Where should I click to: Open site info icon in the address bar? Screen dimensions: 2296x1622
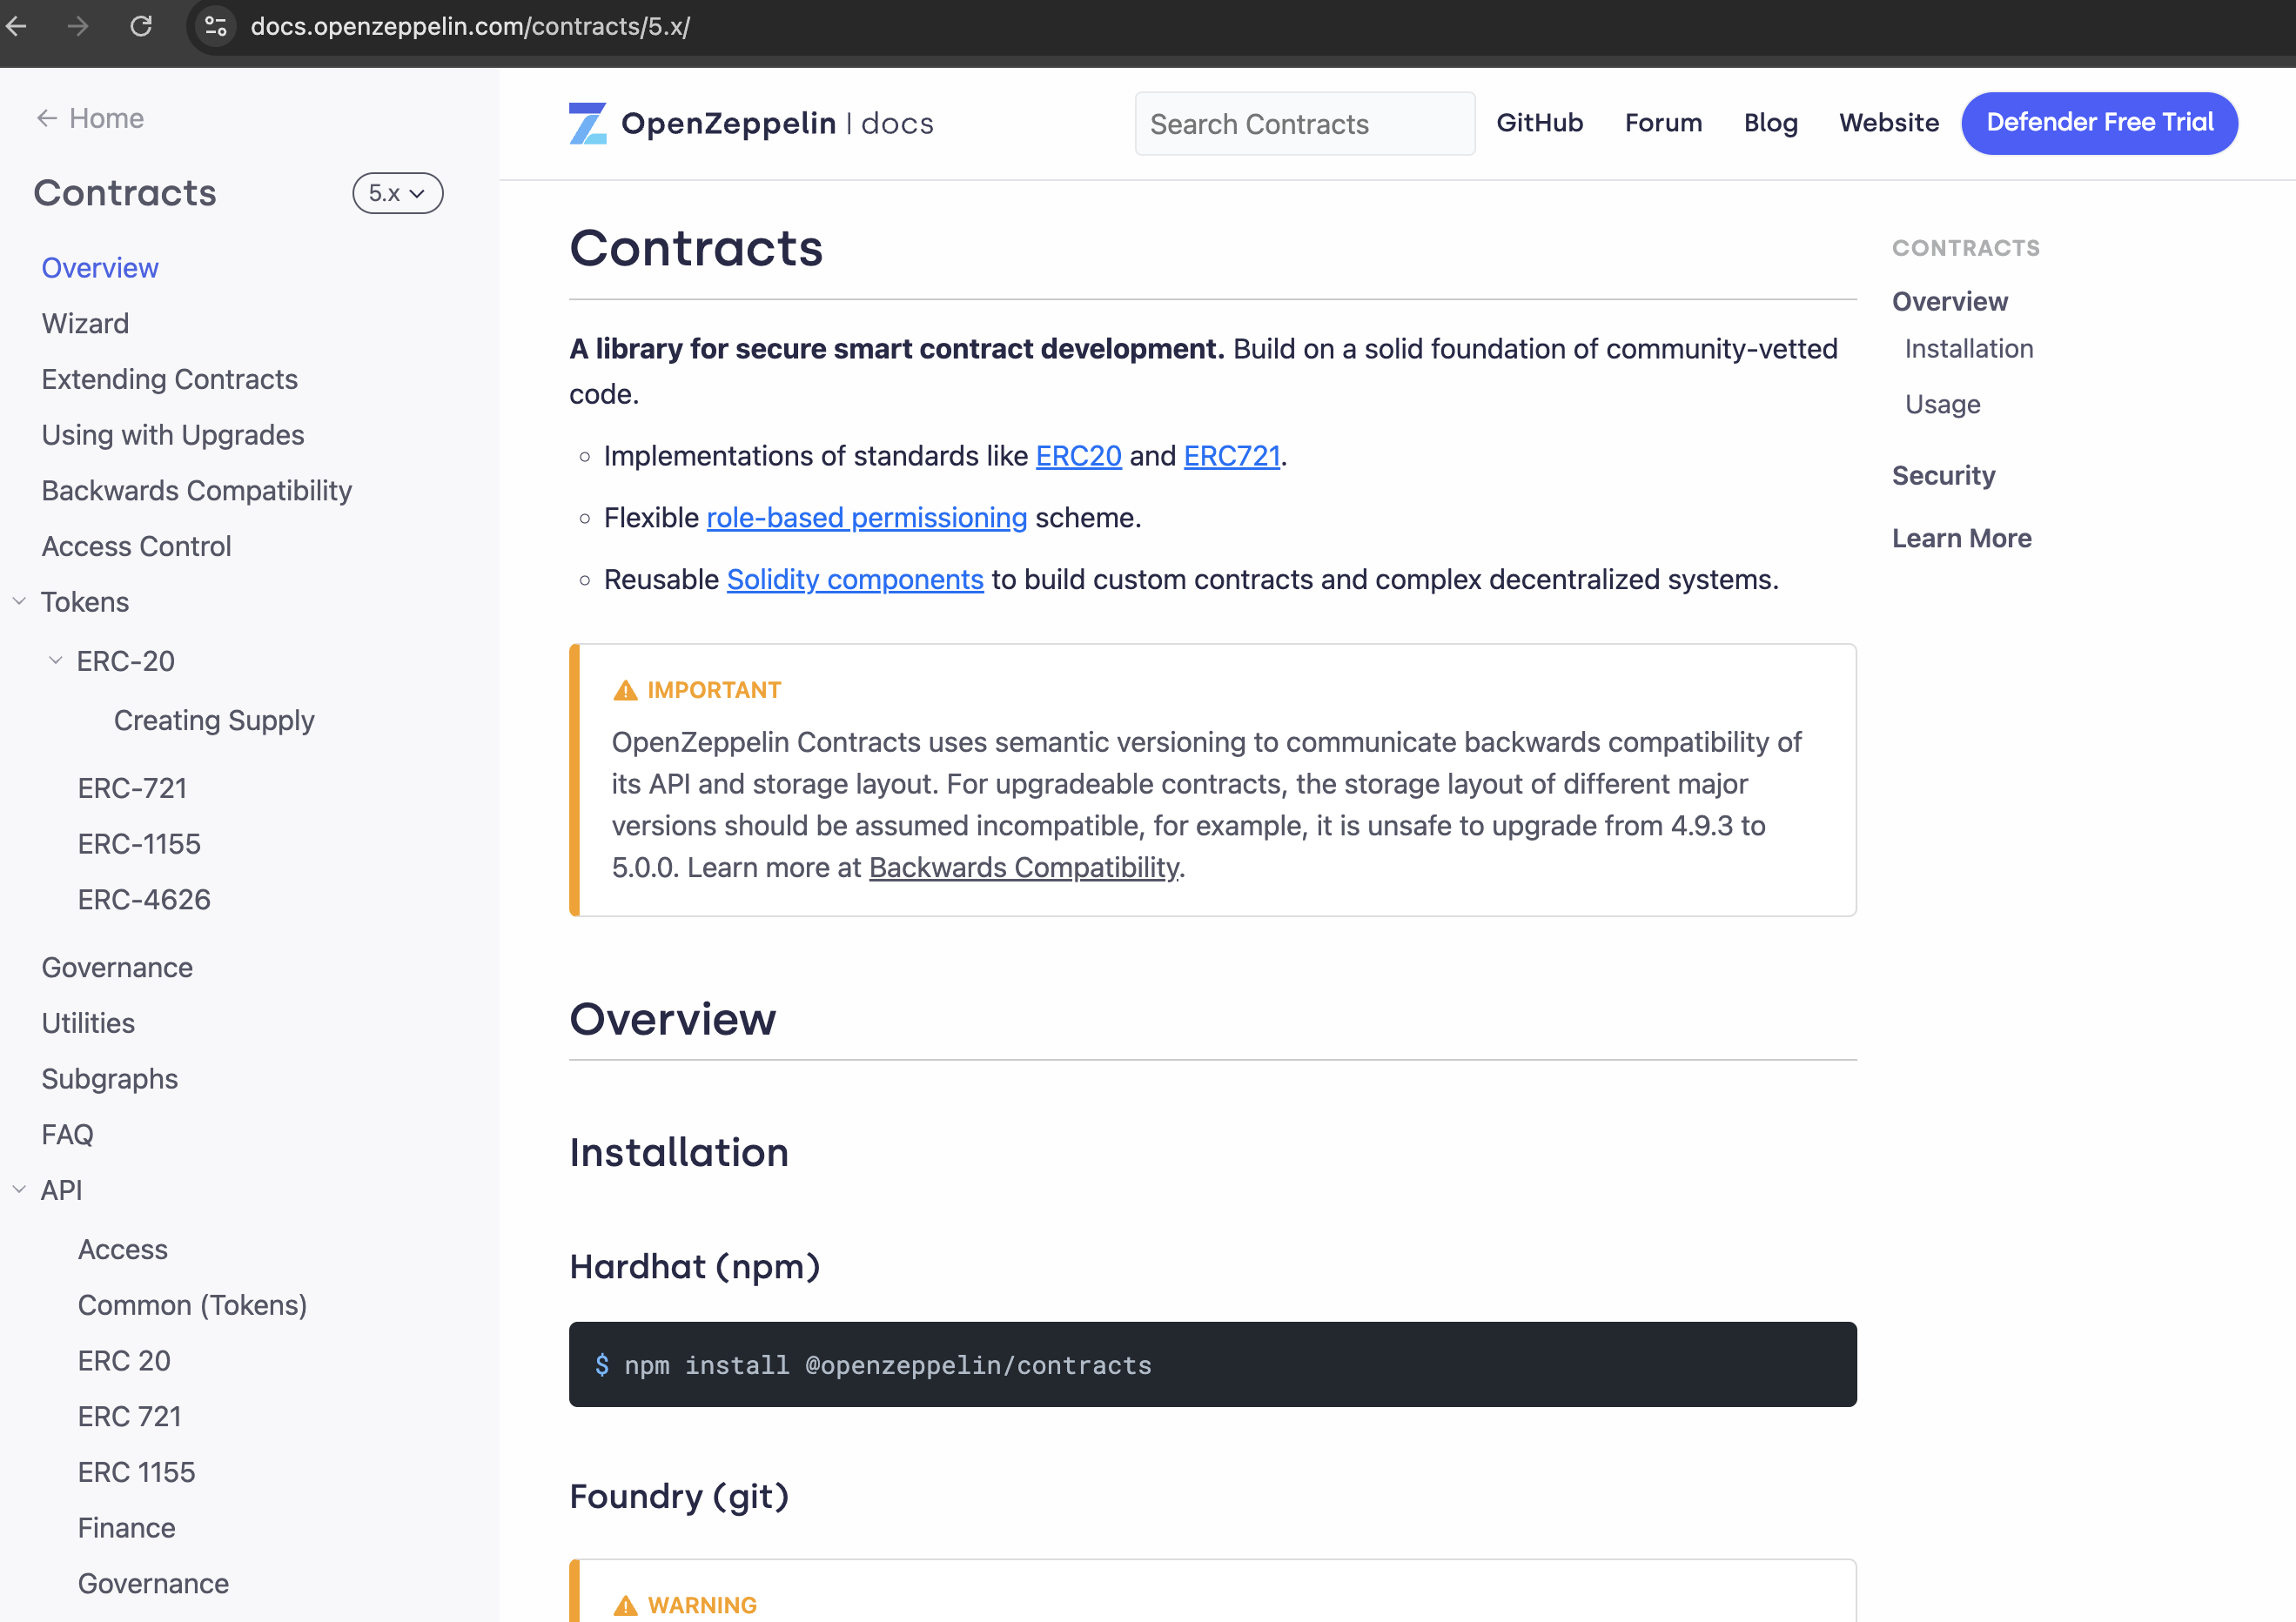click(x=215, y=26)
